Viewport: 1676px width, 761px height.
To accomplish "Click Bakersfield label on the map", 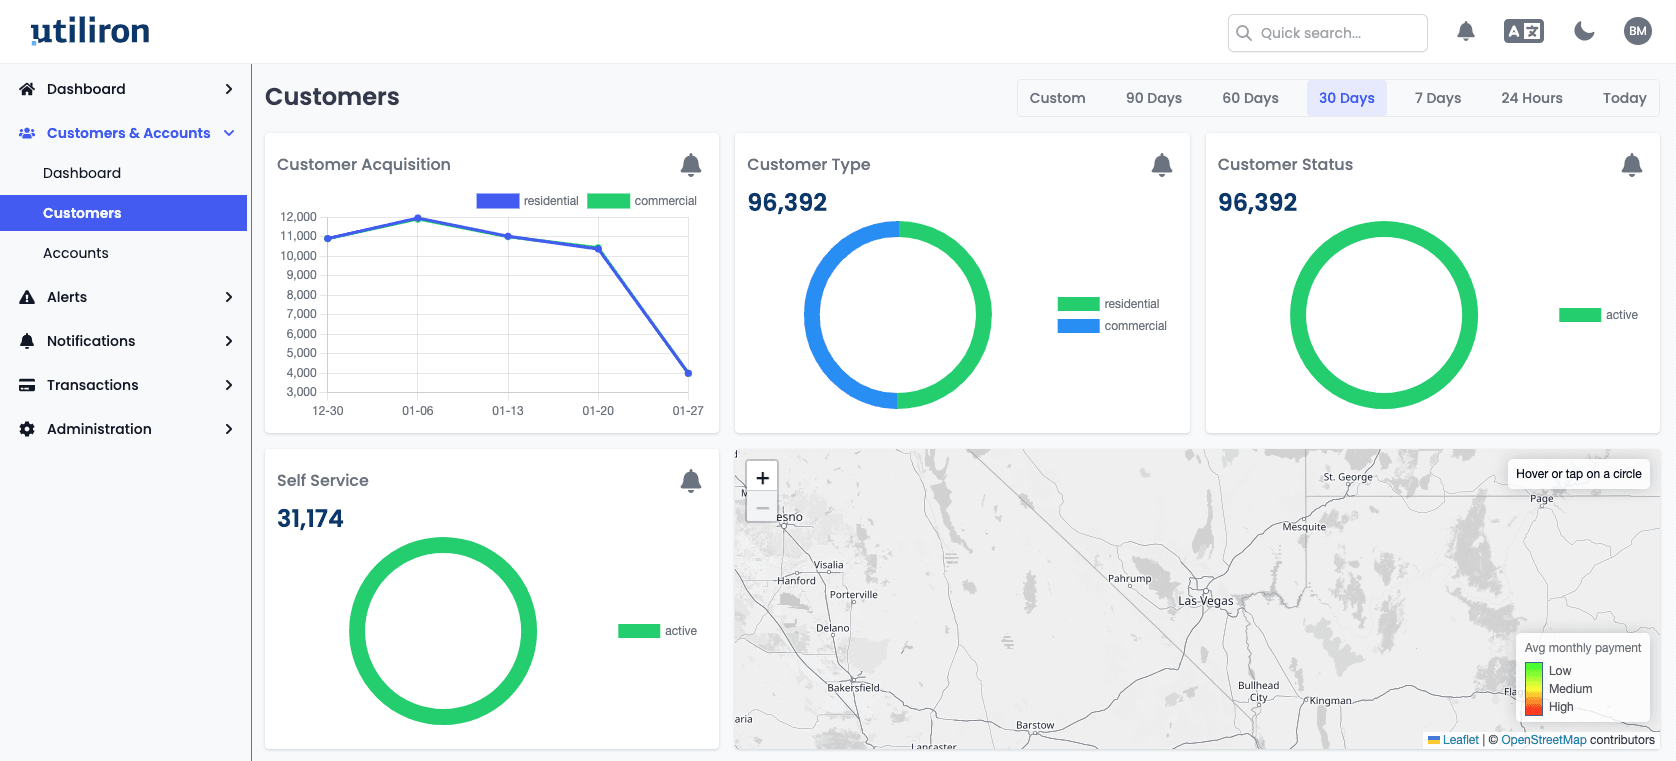I will click(x=854, y=688).
